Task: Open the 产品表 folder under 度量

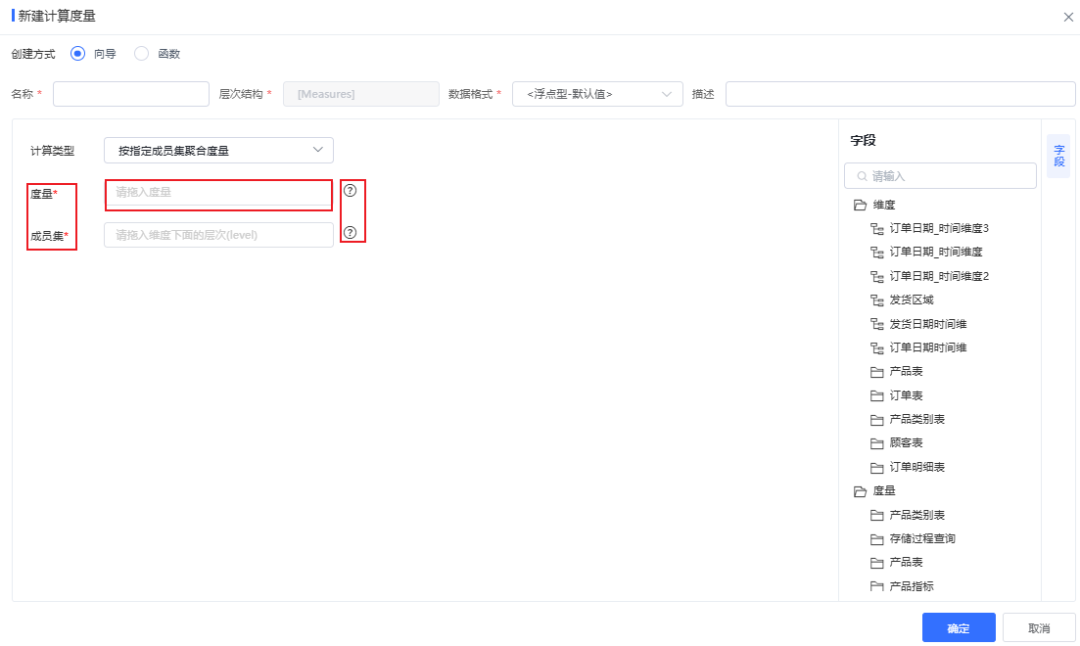Action: [906, 562]
